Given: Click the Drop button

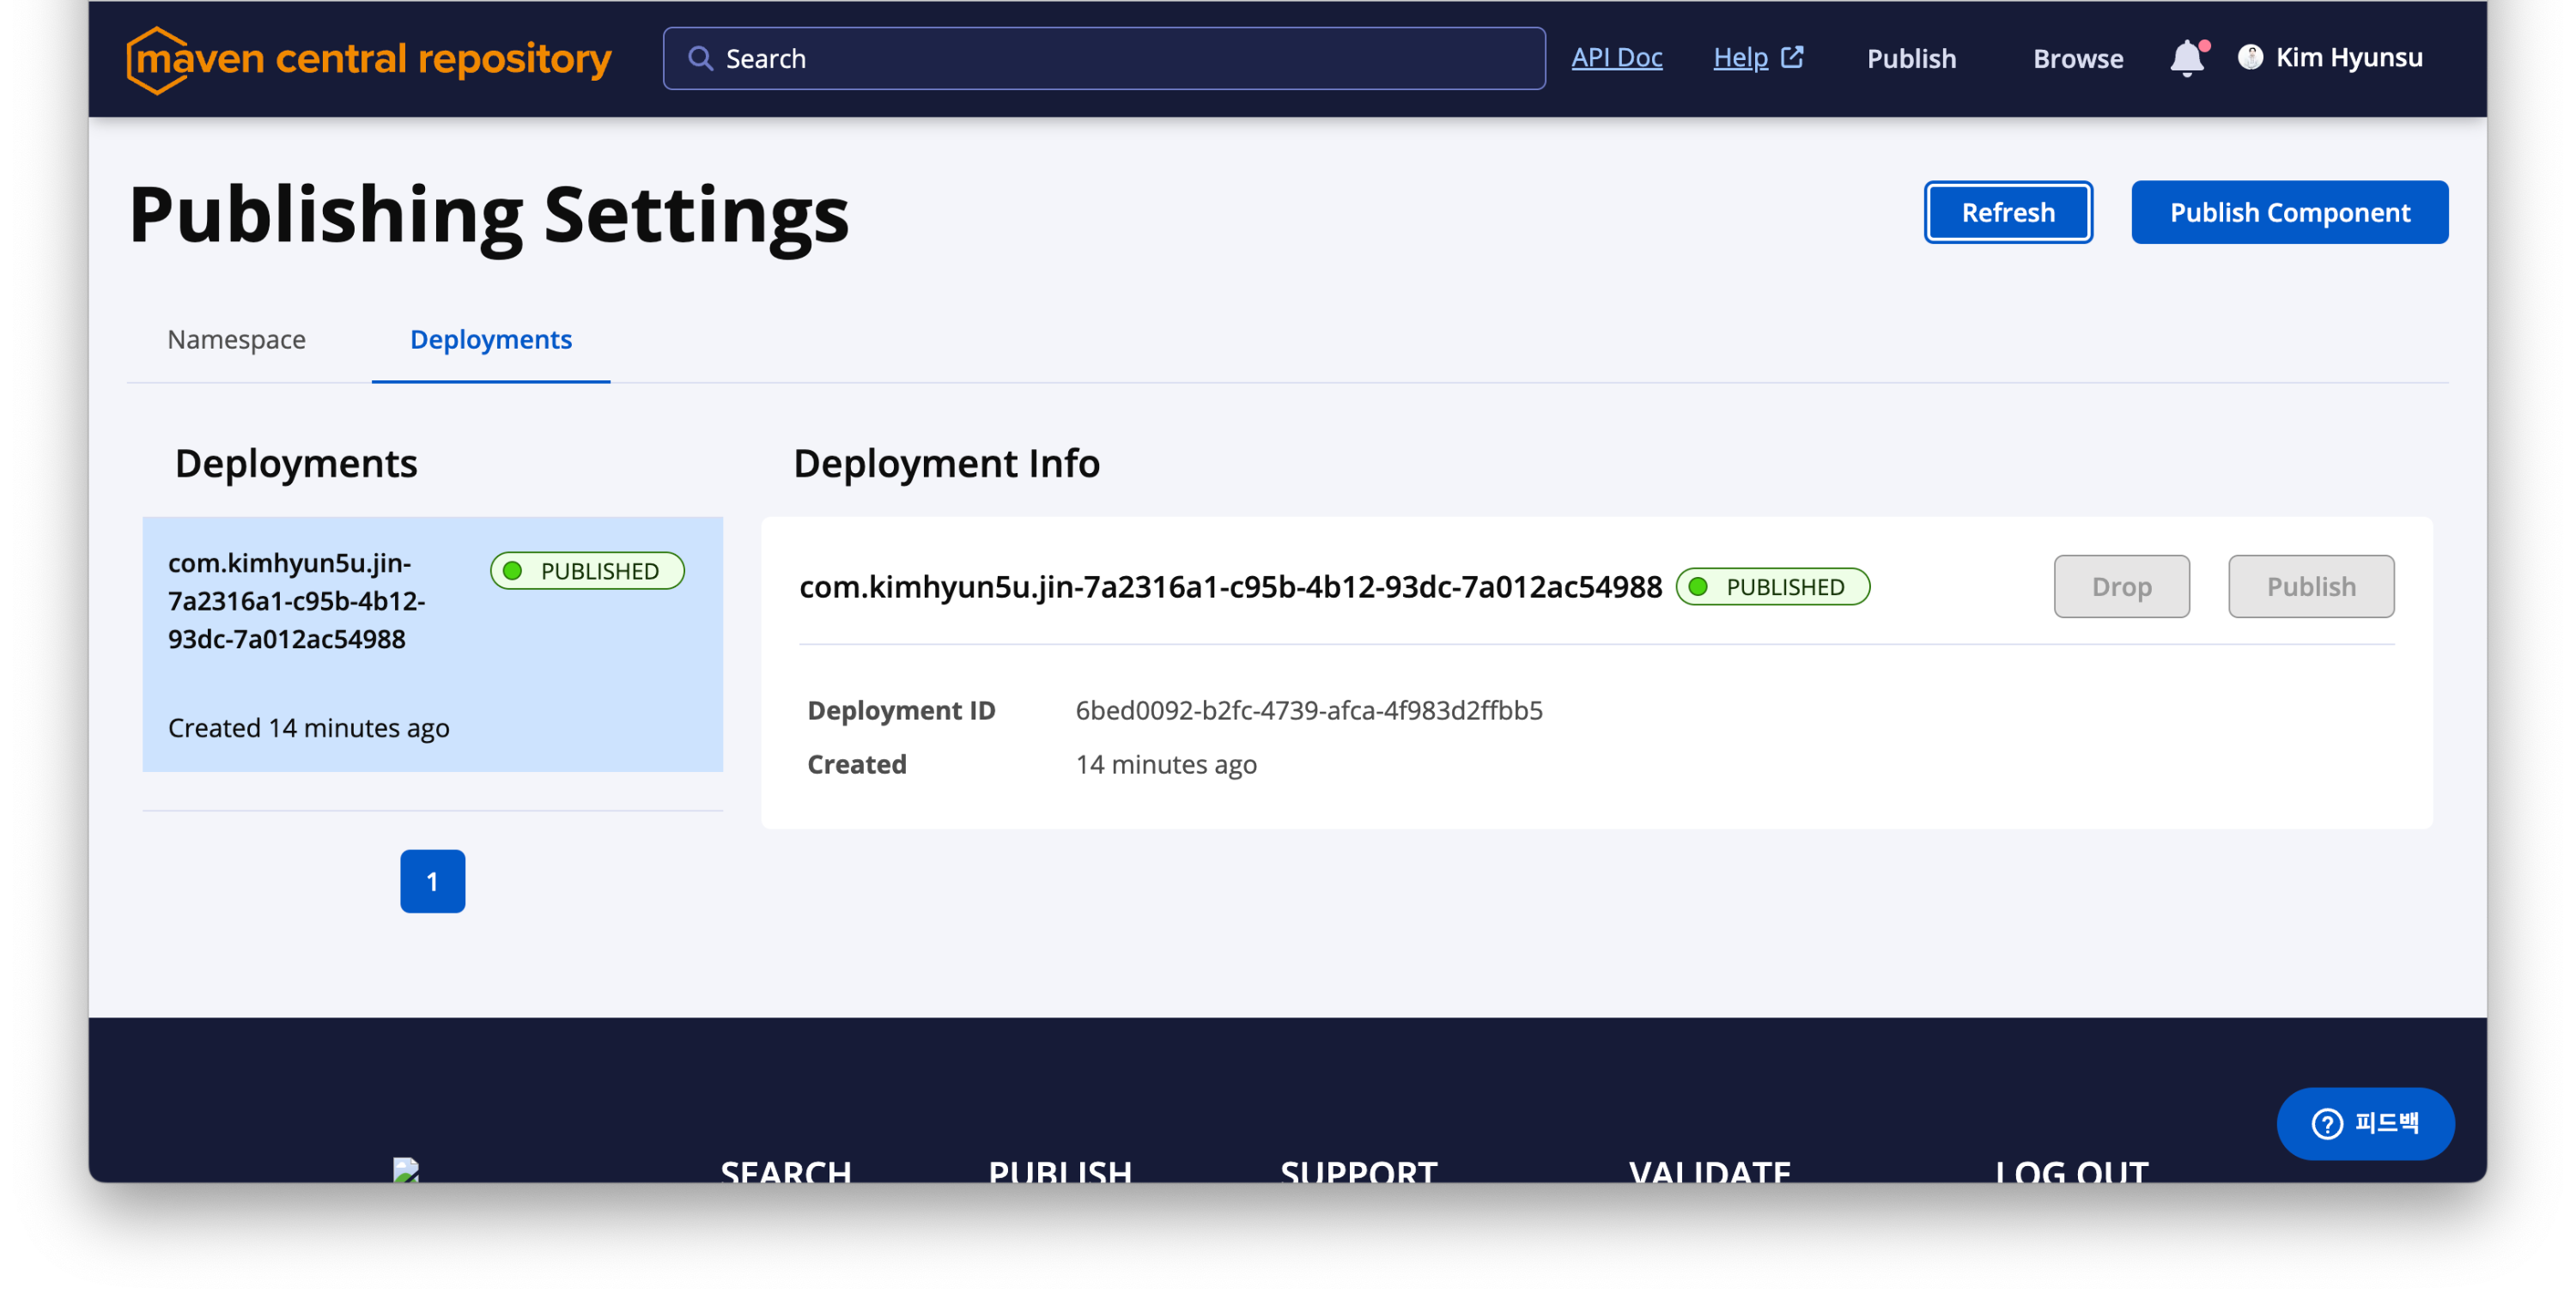Looking at the screenshot, I should click(2121, 587).
